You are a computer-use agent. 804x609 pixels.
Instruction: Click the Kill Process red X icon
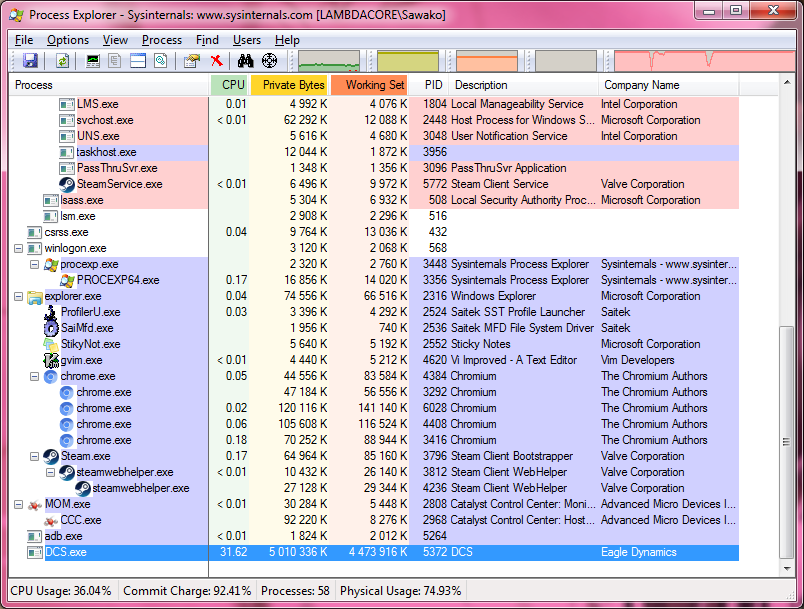coord(217,61)
